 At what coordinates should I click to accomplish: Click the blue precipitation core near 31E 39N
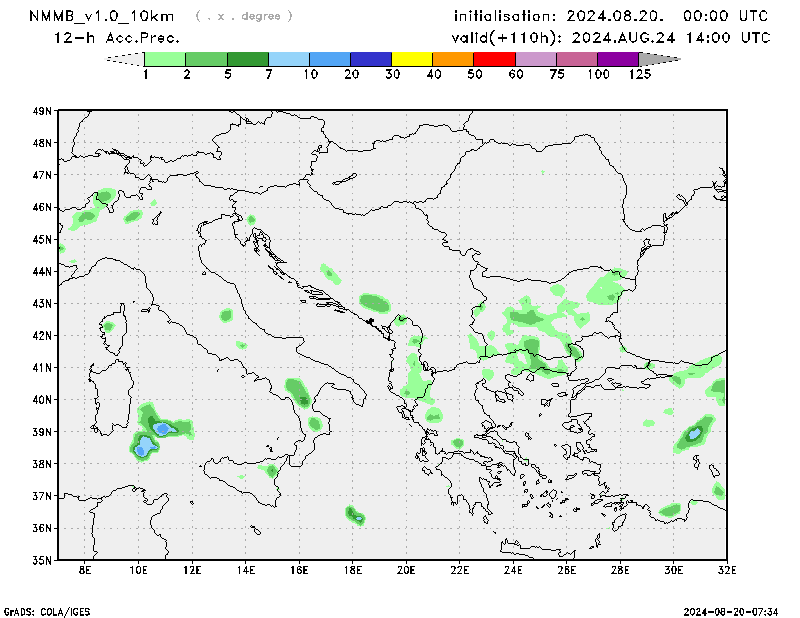tap(693, 435)
